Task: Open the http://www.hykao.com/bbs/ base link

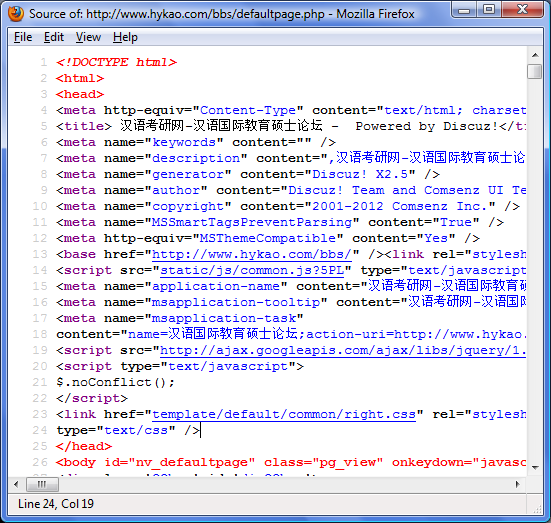Action: click(x=252, y=254)
